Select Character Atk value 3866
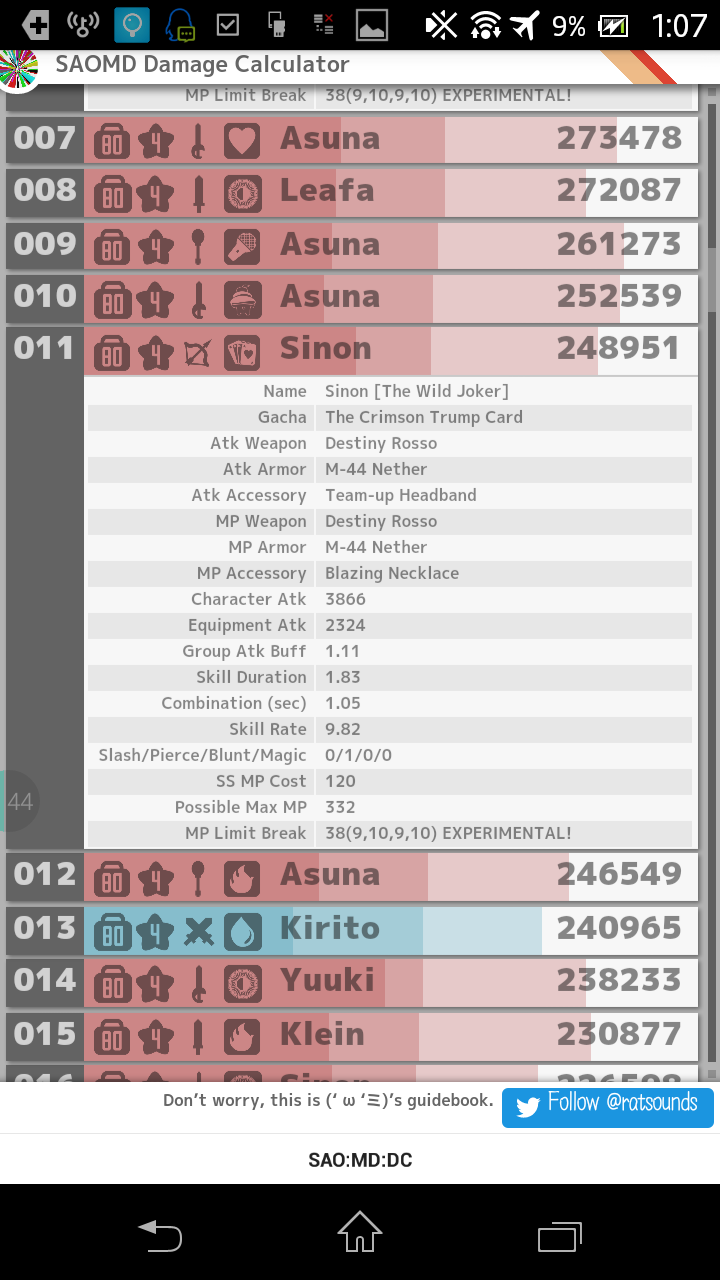 tap(346, 599)
